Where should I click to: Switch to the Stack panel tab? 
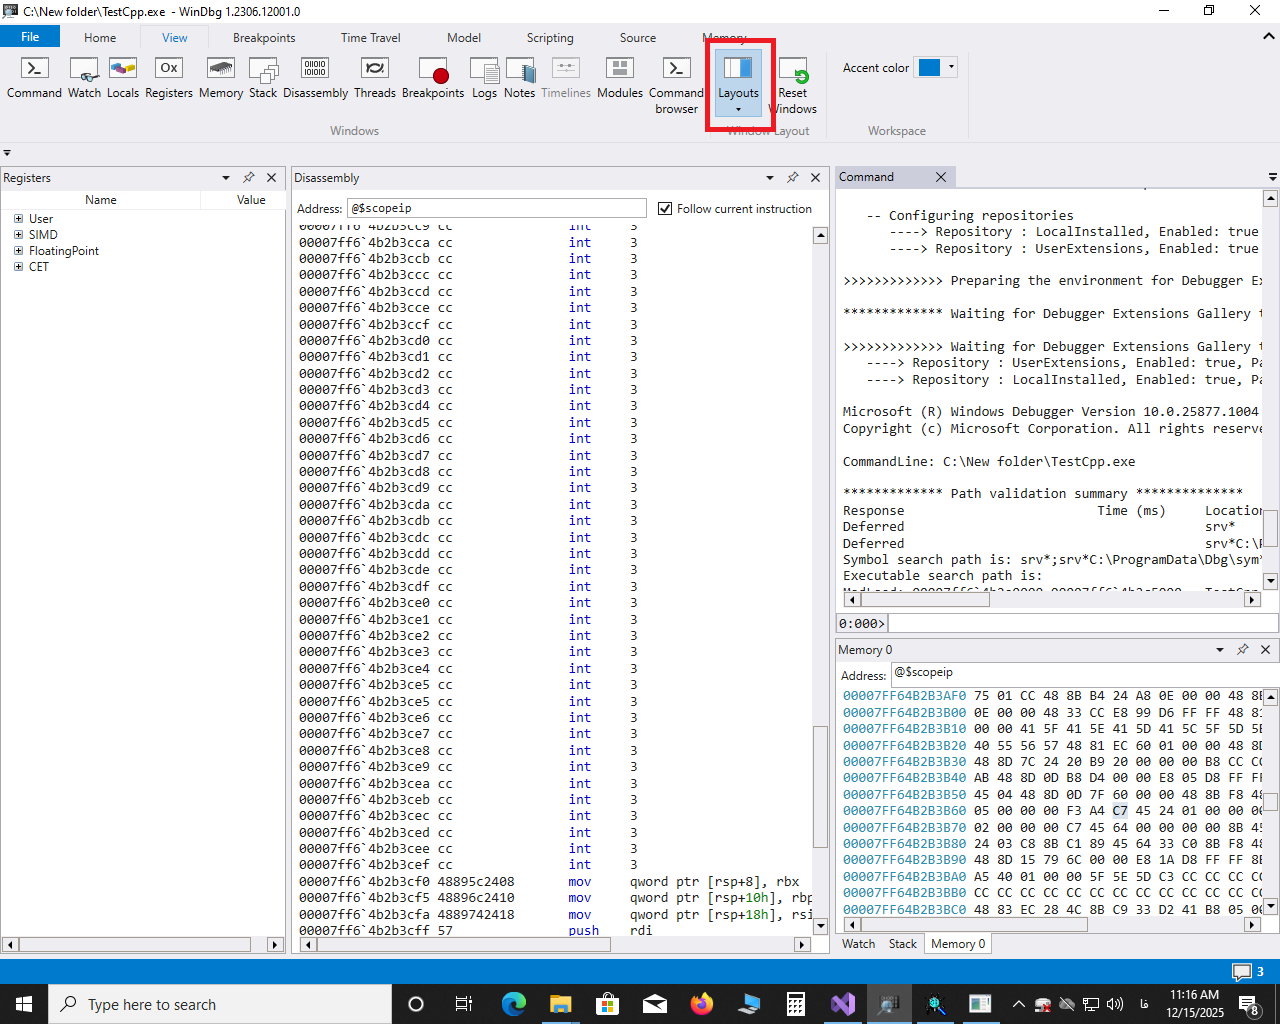click(x=902, y=944)
